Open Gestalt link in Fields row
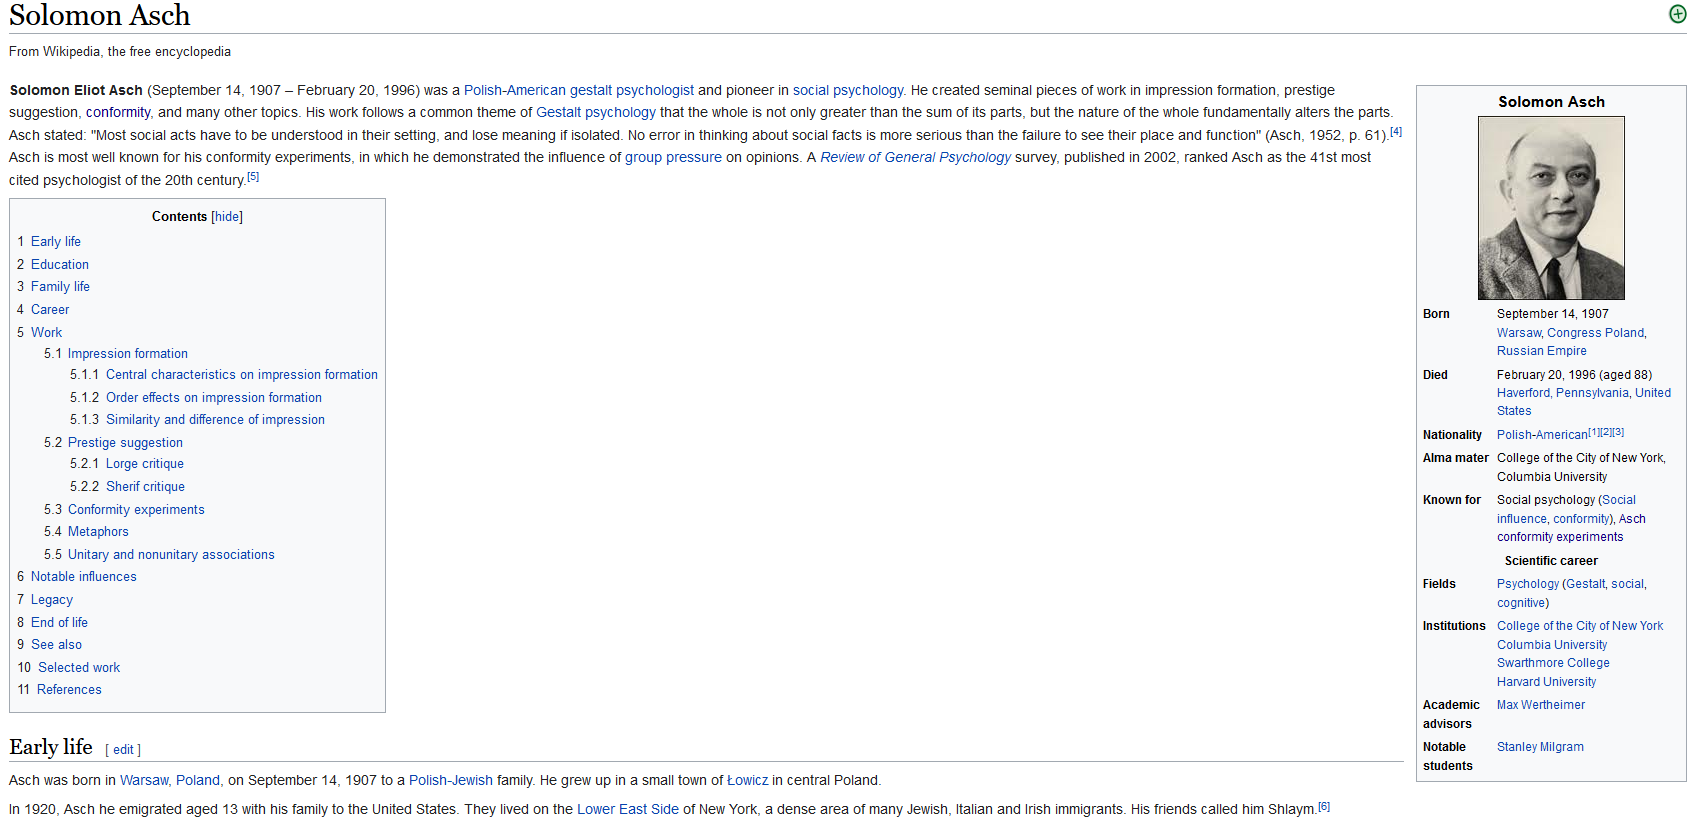 coord(1585,584)
